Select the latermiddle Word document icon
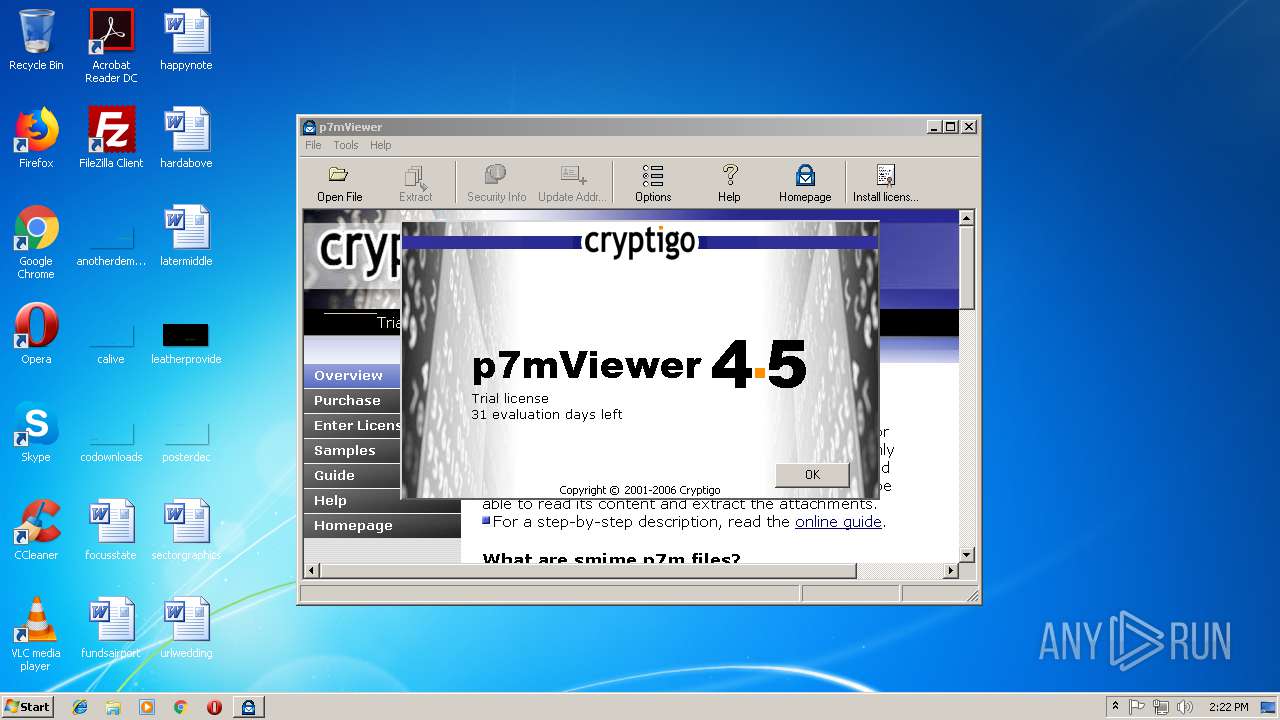Viewport: 1280px width, 720px height. (186, 236)
